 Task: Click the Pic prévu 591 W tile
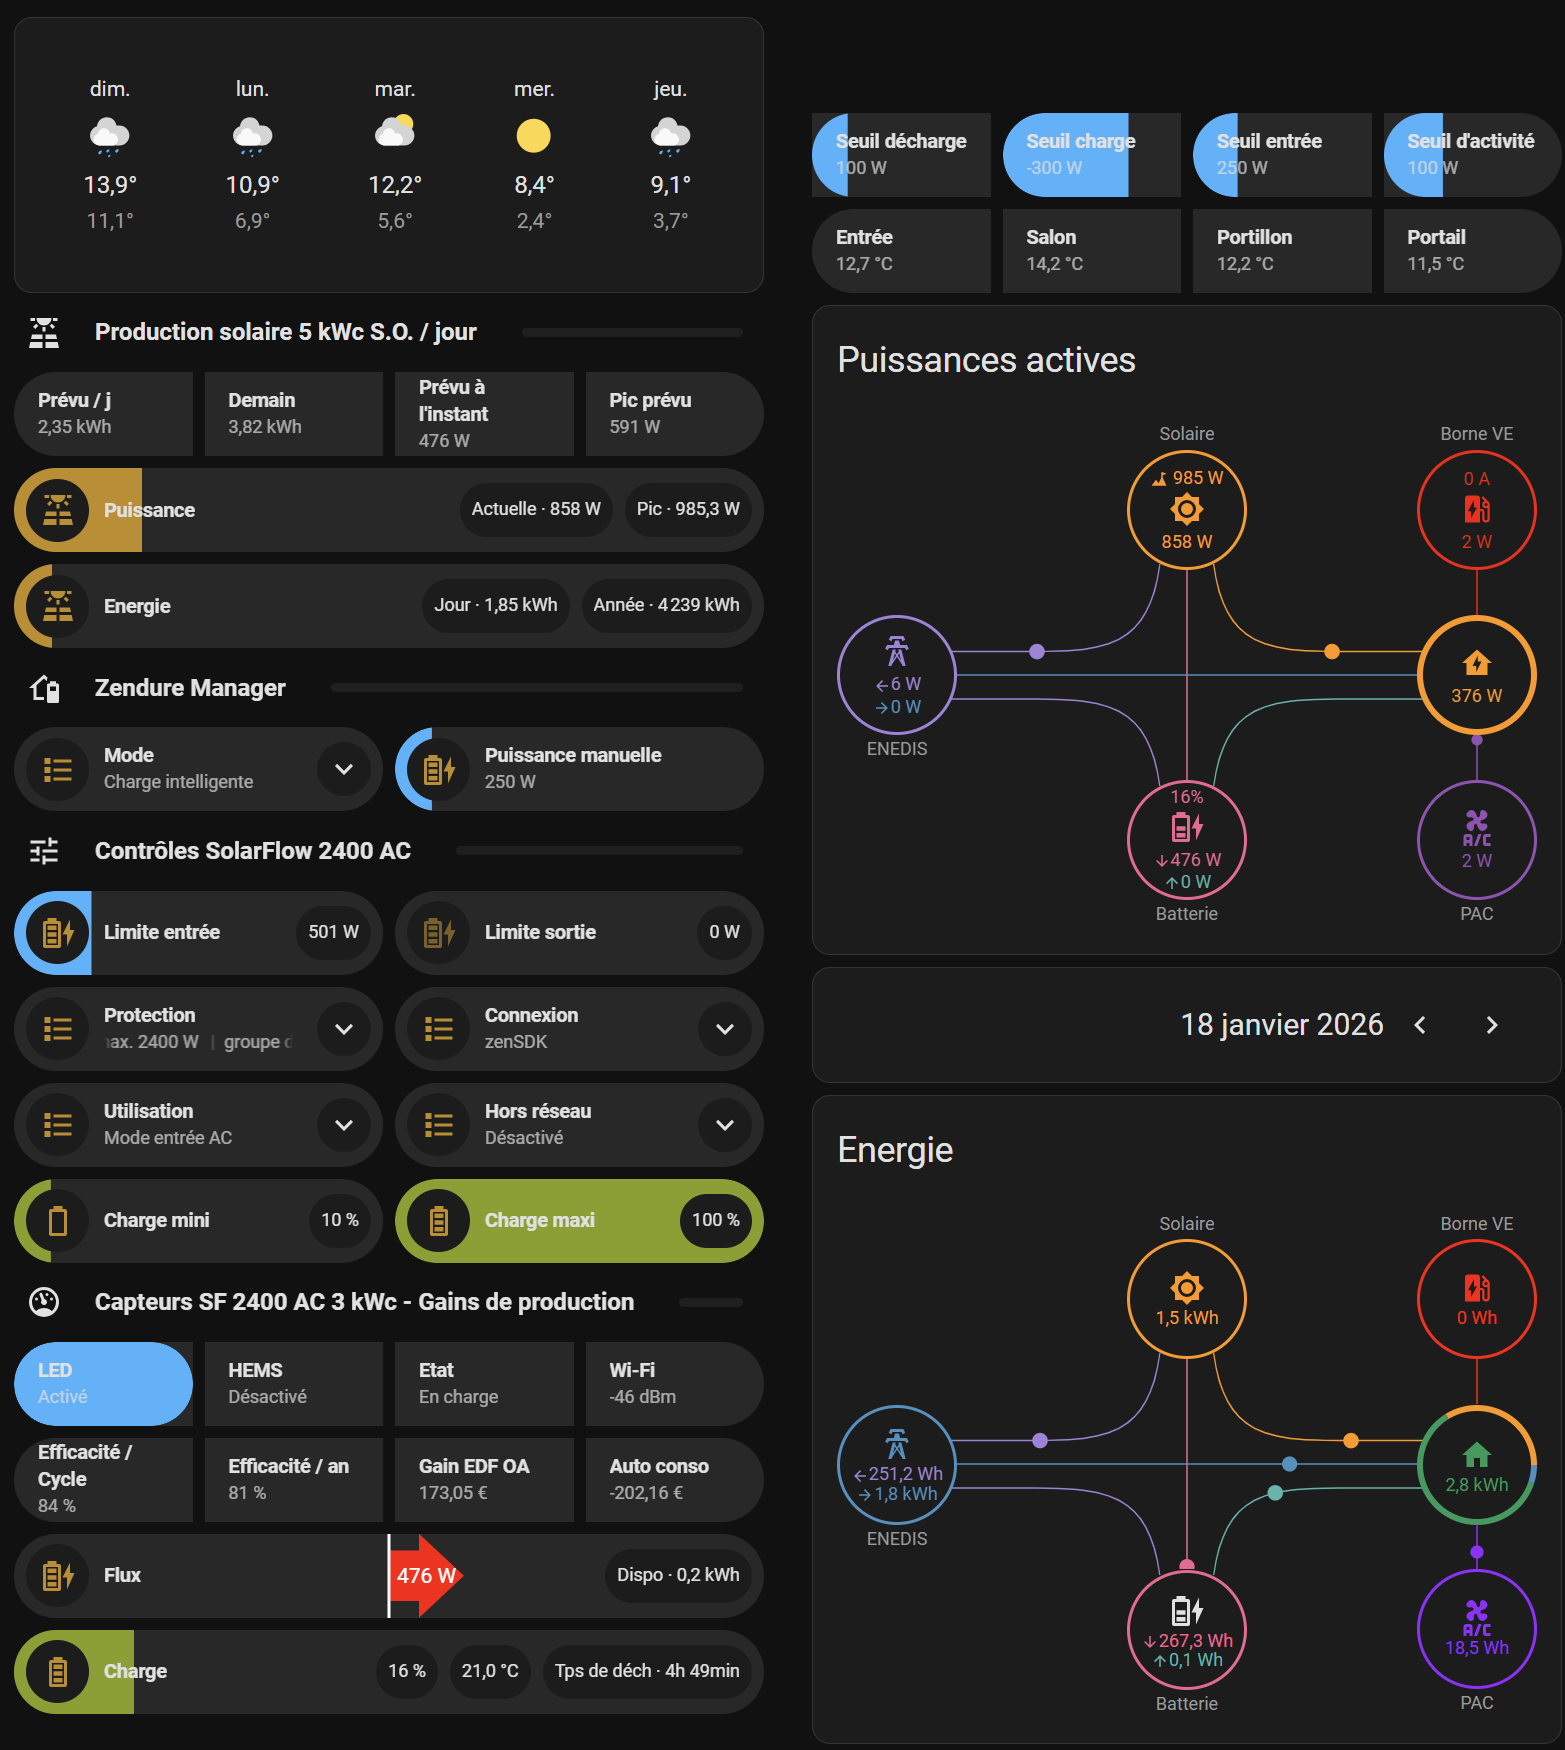pyautogui.click(x=675, y=414)
